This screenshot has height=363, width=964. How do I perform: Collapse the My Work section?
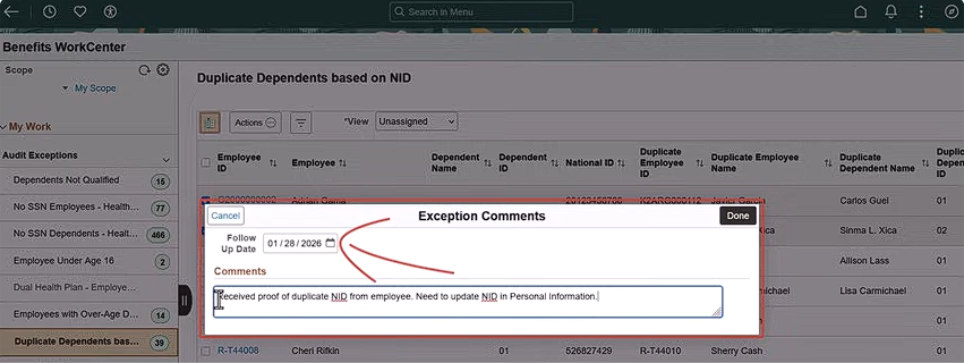point(4,127)
